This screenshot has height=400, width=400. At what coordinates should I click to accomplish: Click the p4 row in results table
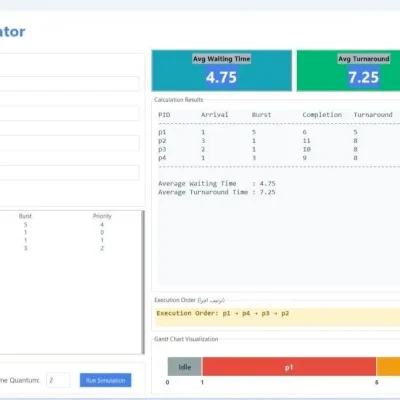click(x=279, y=158)
